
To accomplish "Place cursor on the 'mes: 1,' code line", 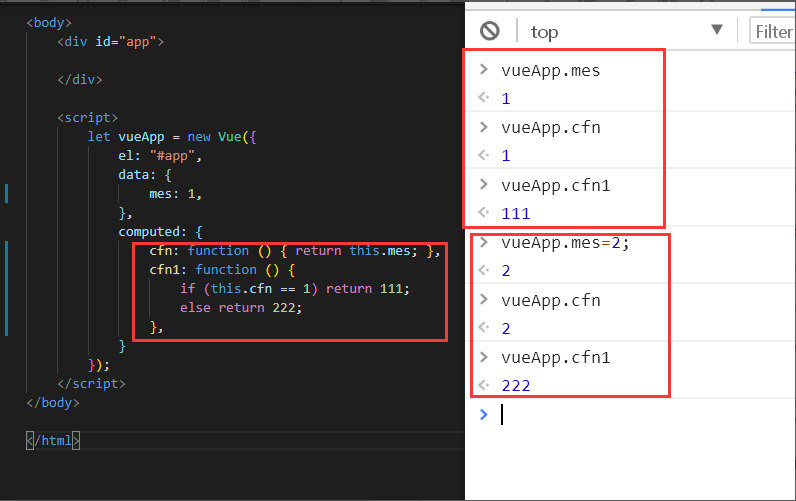I will [175, 194].
